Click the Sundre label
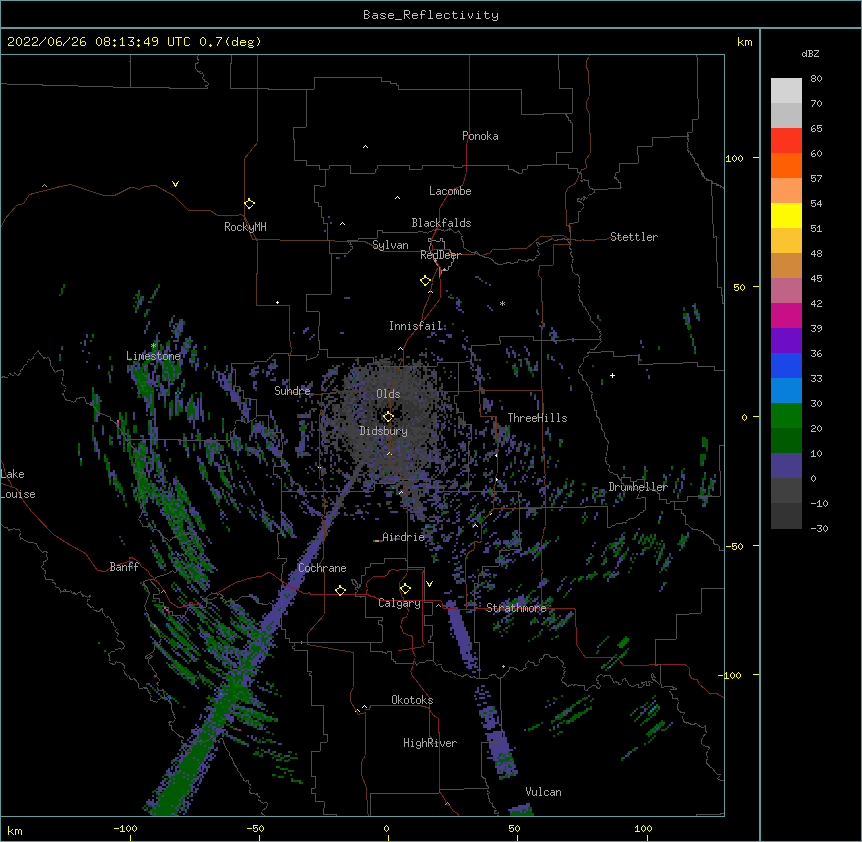Image resolution: width=862 pixels, height=842 pixels. pos(292,391)
